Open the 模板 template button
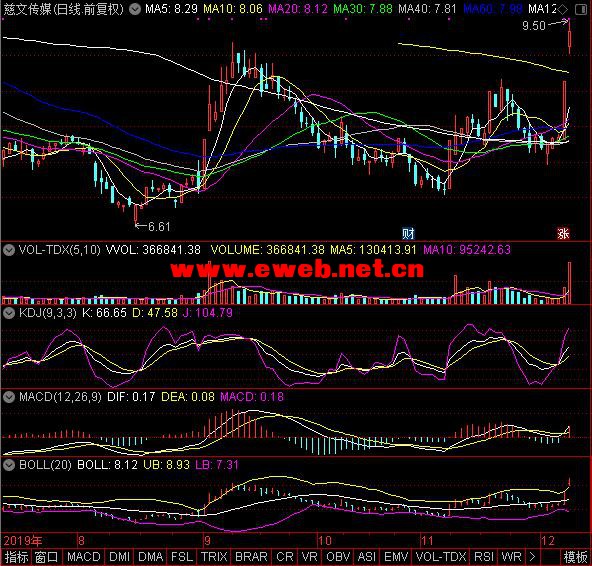592x566 pixels. 575,557
